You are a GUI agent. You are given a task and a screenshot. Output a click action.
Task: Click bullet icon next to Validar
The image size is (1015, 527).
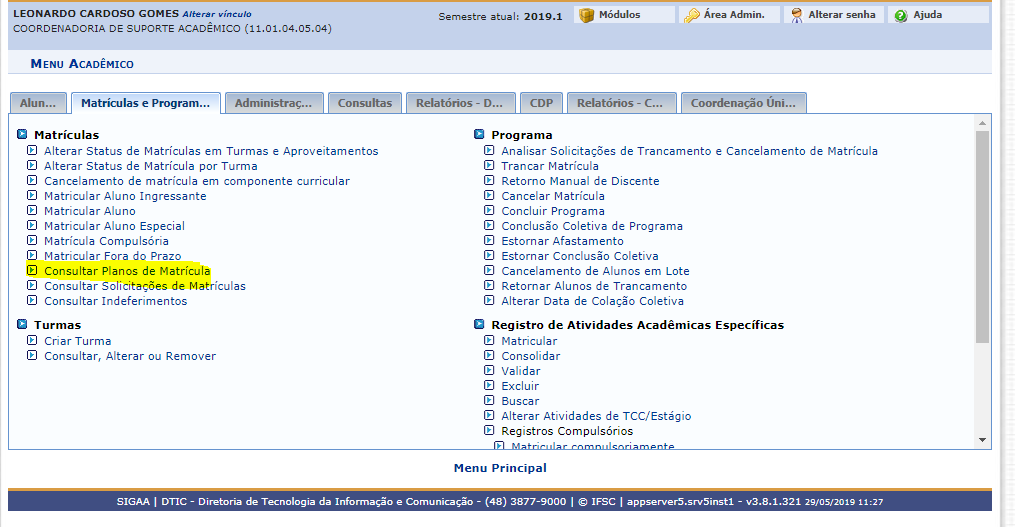pyautogui.click(x=489, y=370)
